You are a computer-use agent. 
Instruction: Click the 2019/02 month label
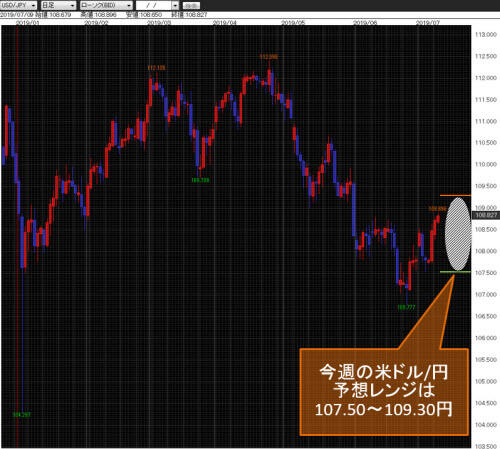tap(96, 23)
